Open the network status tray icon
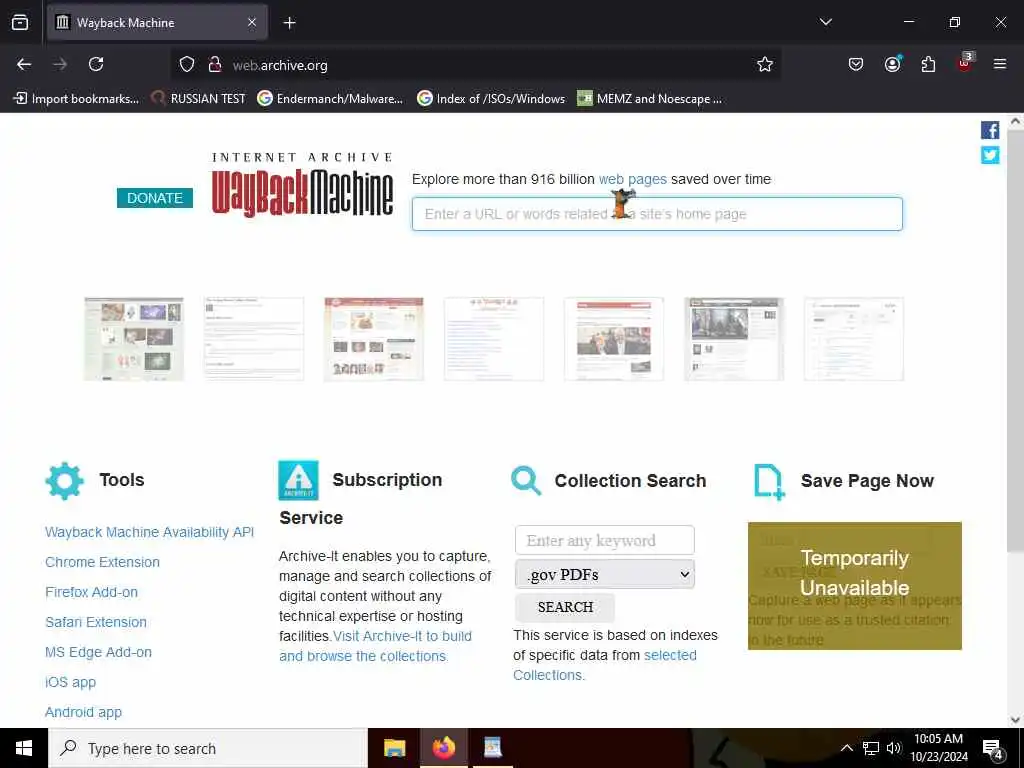The height and width of the screenshot is (768, 1024). tap(871, 748)
